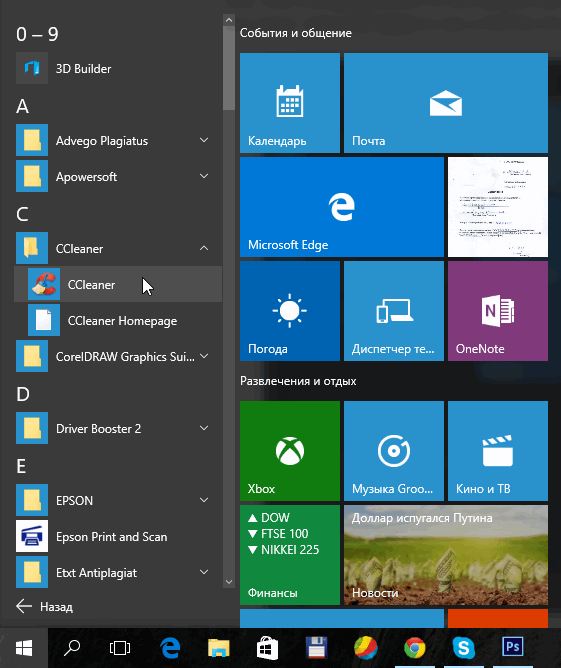
Task: Open Skype from the taskbar
Action: pos(463,648)
